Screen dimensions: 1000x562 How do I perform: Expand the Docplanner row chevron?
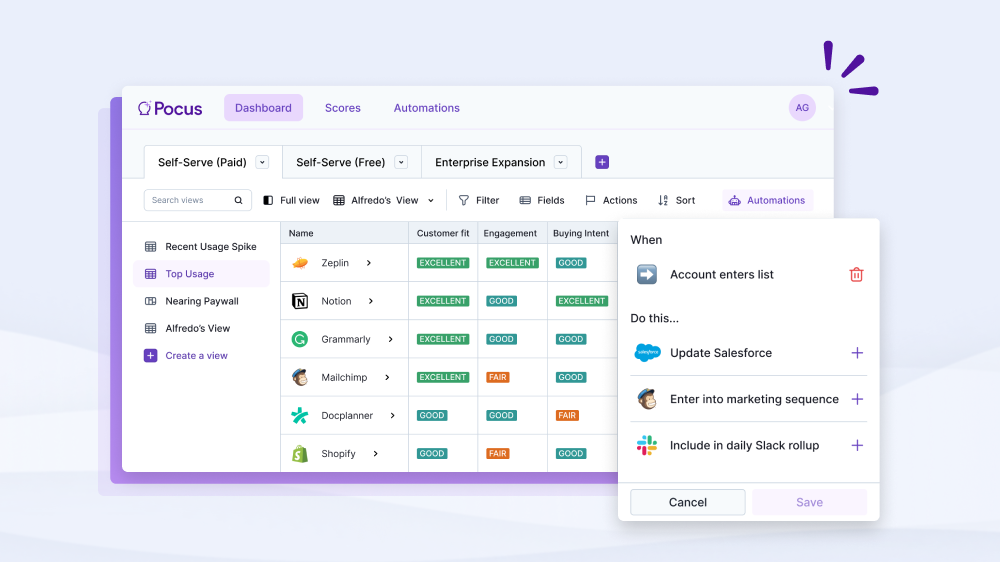392,415
